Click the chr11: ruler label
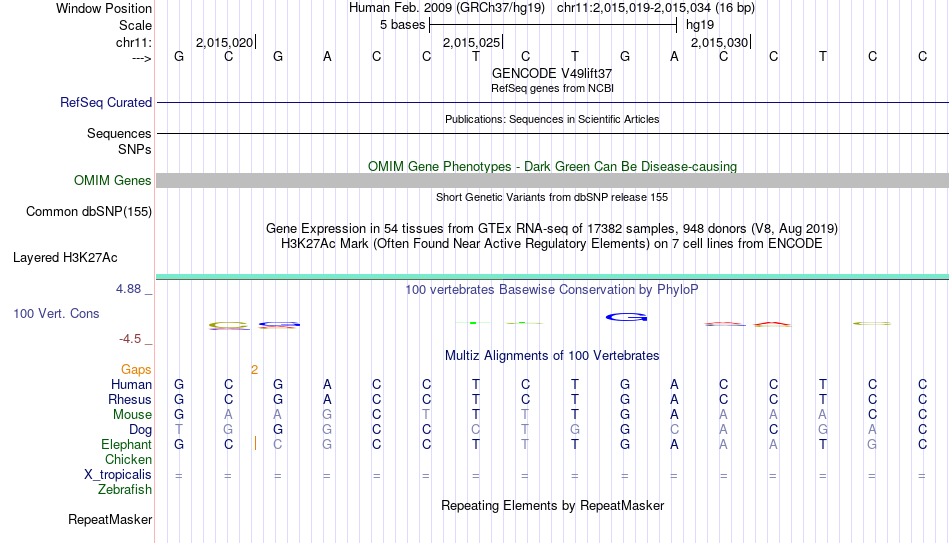Viewport: 950px width, 543px height. point(133,42)
